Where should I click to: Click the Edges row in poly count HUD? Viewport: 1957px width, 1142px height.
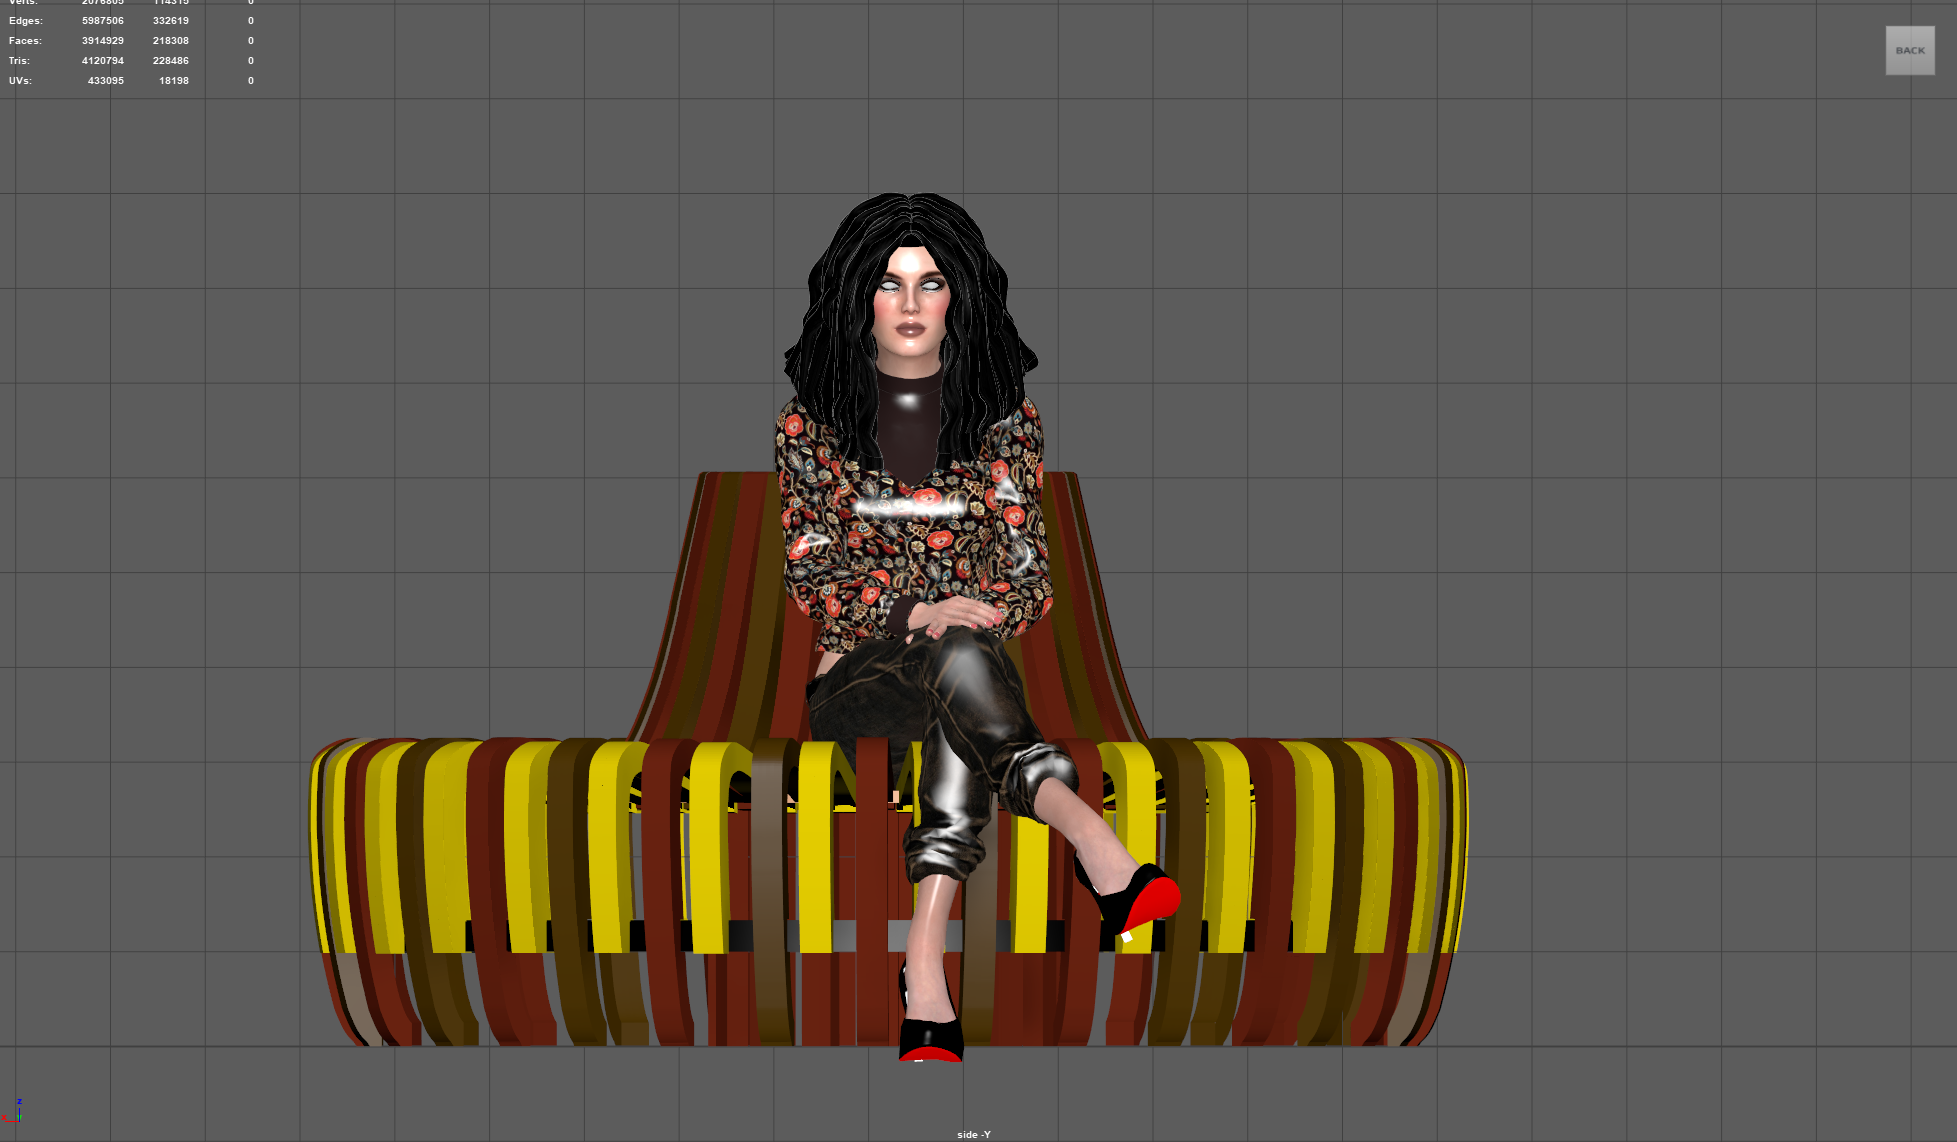[x=26, y=21]
